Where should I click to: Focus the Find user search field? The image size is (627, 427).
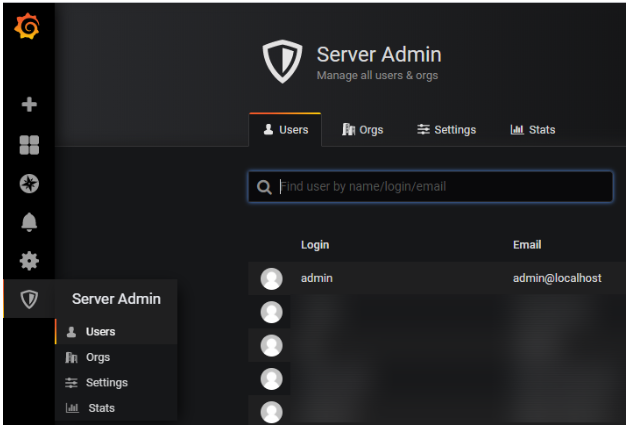tap(431, 187)
